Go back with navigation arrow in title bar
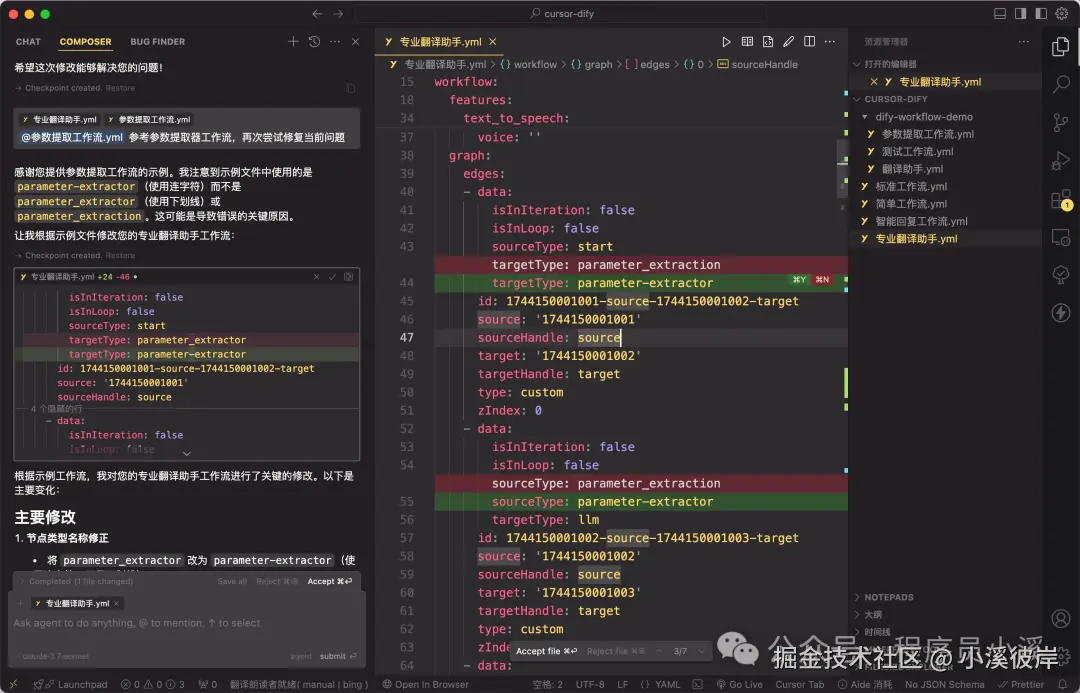The image size is (1080, 693). tap(317, 14)
